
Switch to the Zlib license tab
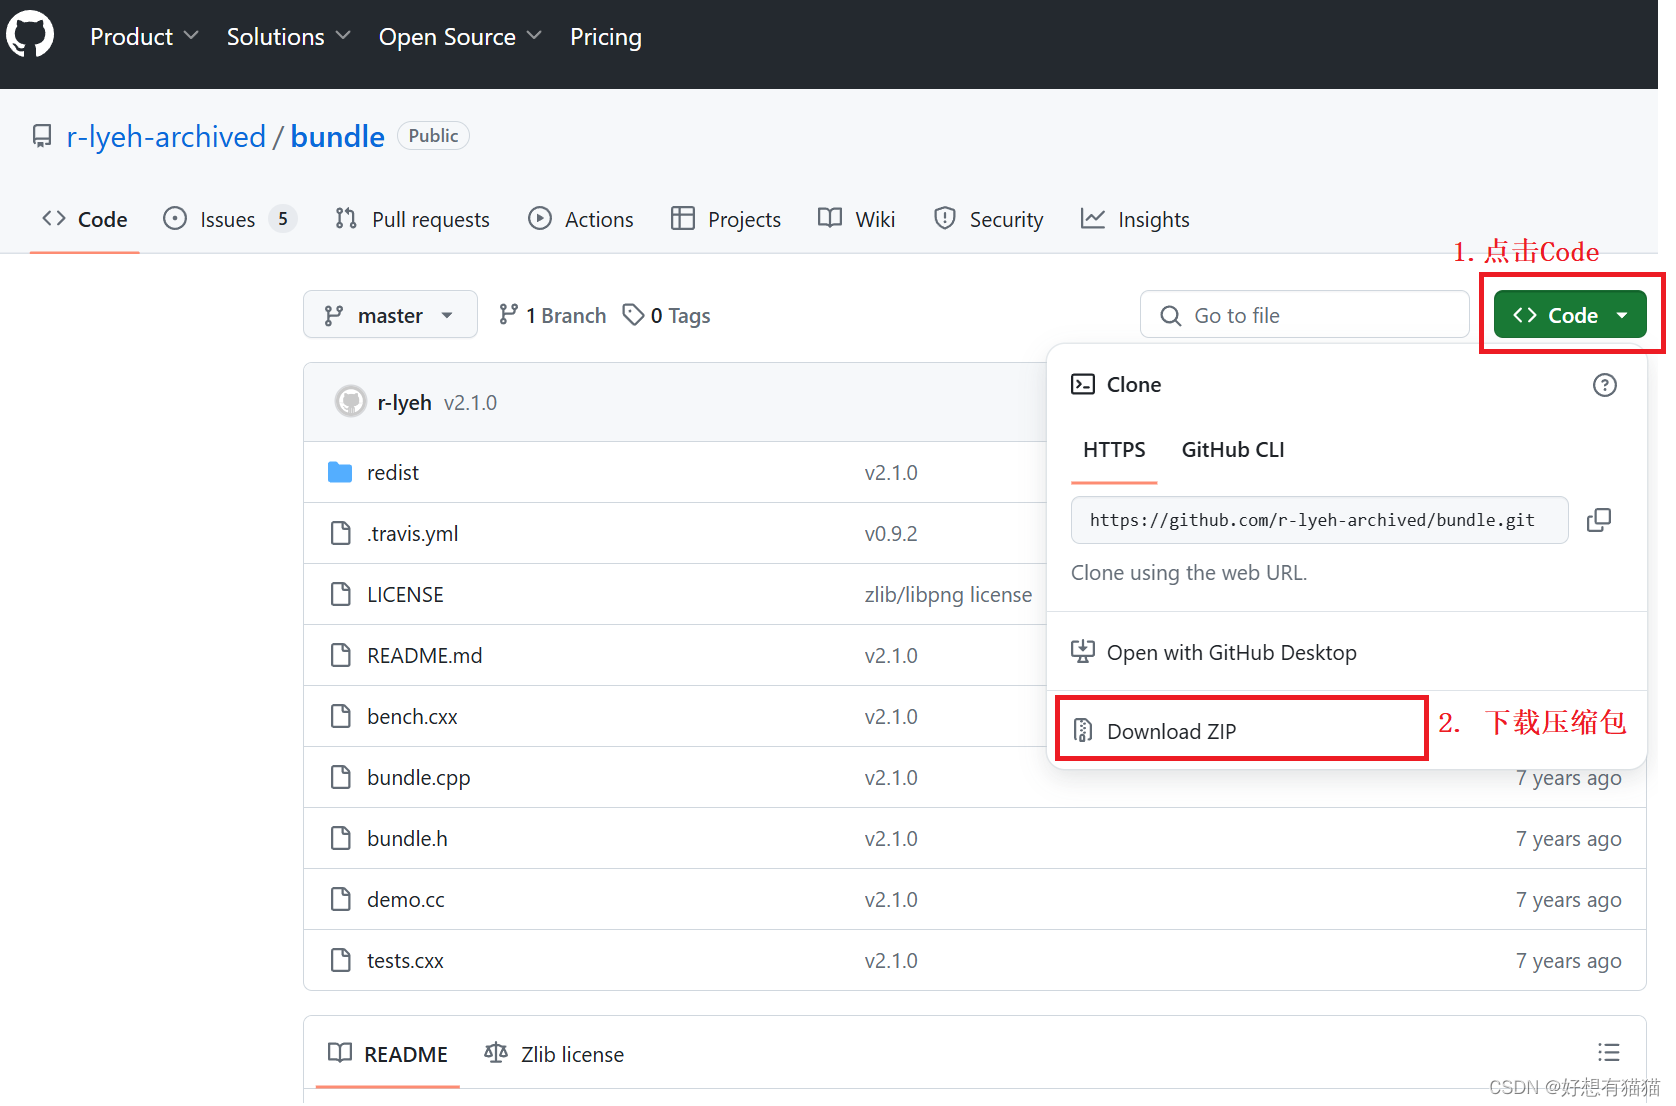(554, 1054)
